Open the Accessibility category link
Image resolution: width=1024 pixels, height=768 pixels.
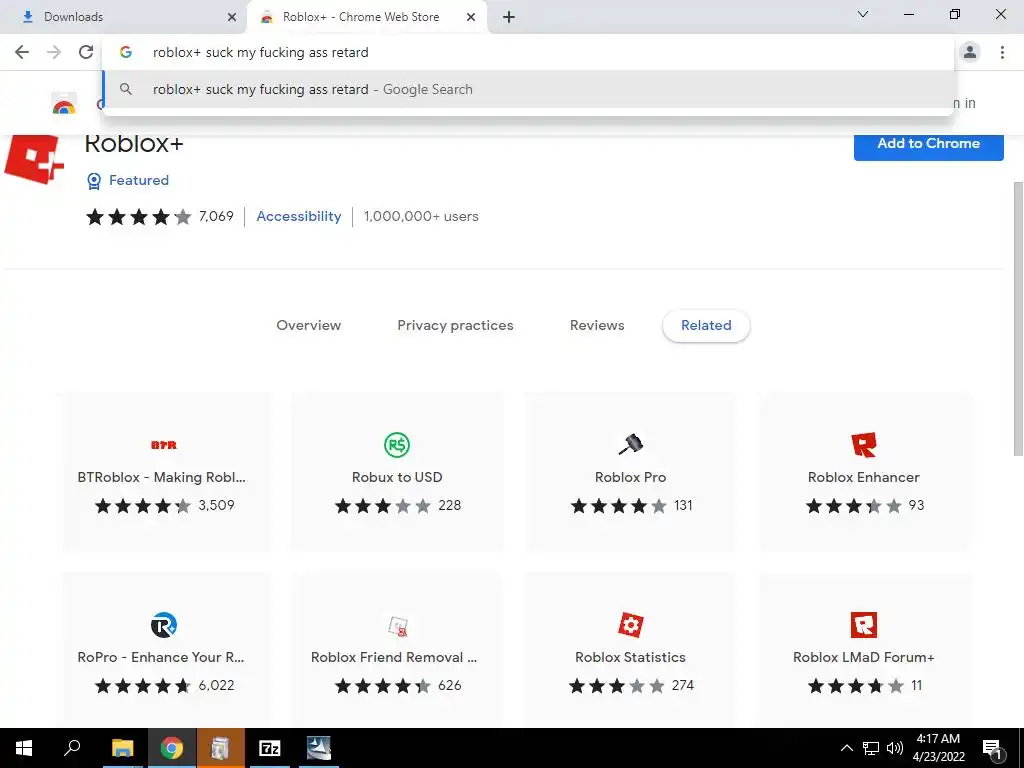pos(298,216)
